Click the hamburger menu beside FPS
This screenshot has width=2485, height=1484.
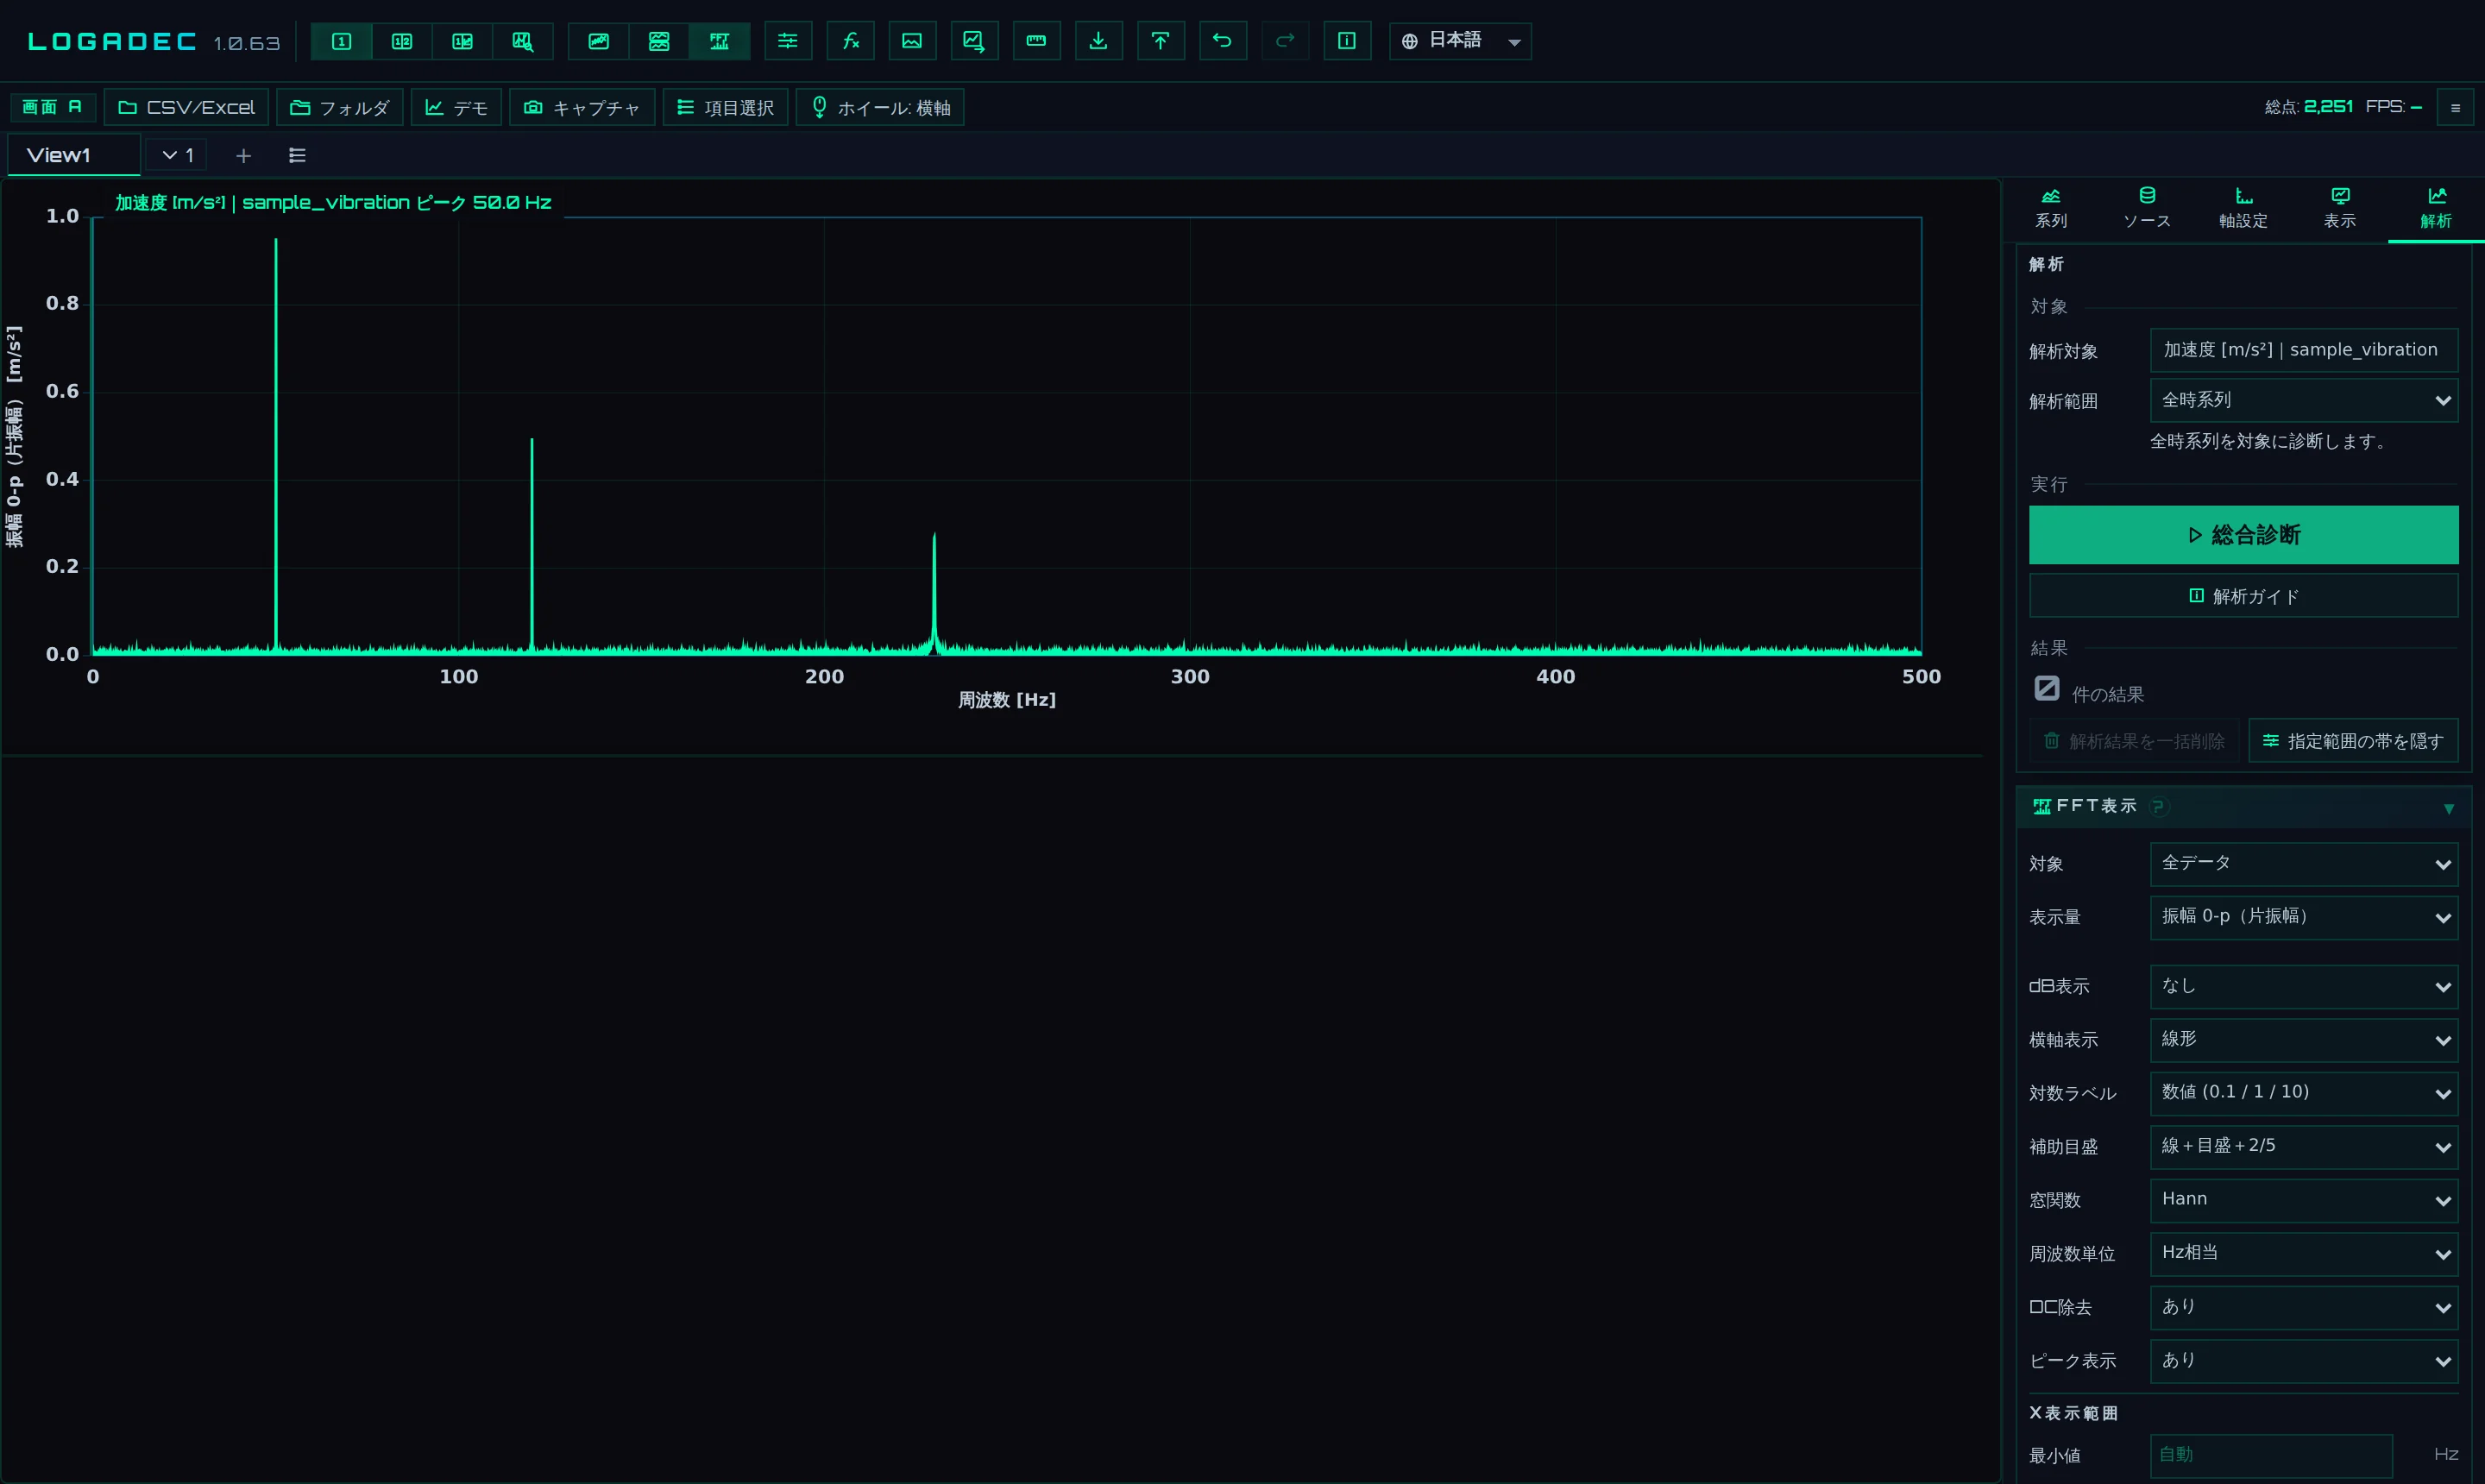click(x=2455, y=107)
